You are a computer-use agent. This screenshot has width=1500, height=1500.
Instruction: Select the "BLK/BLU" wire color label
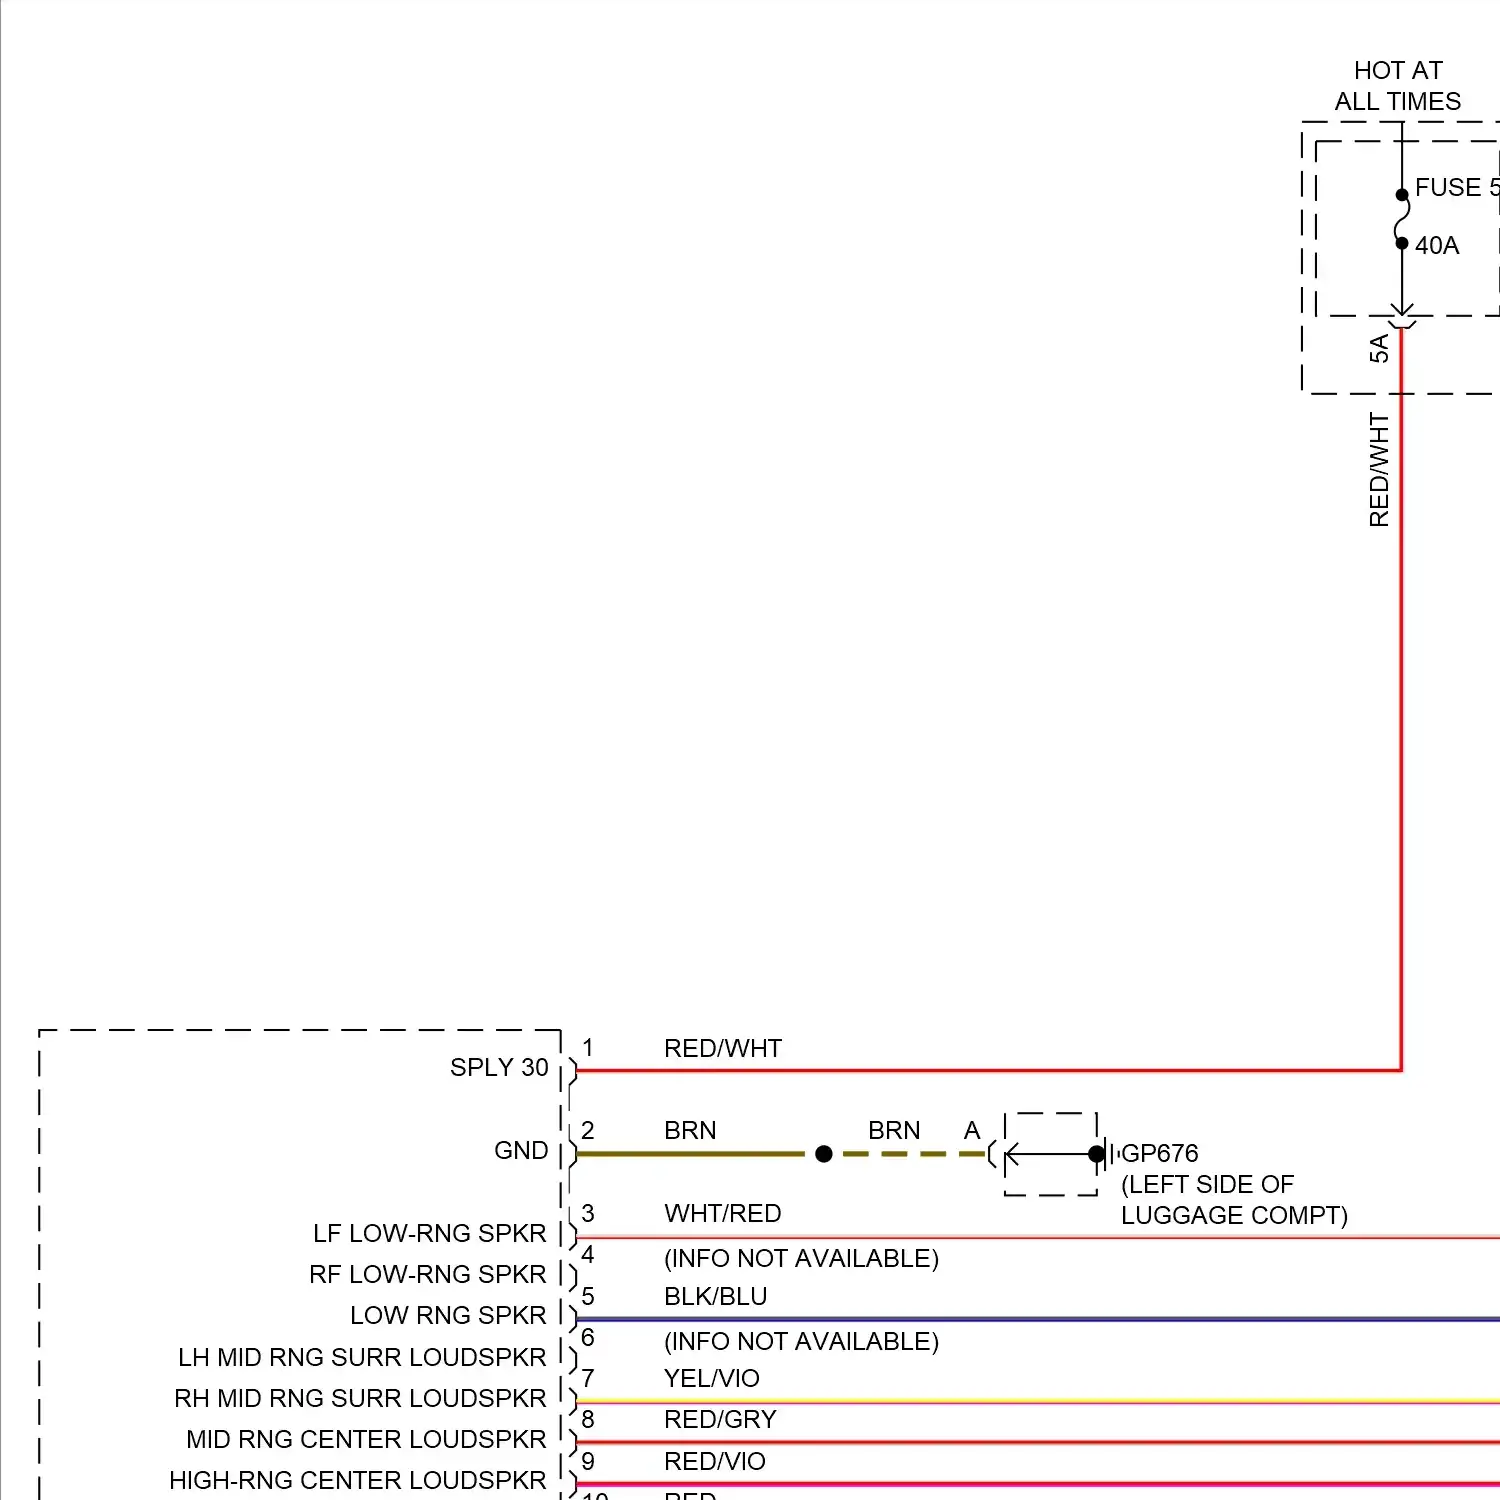coord(716,1296)
